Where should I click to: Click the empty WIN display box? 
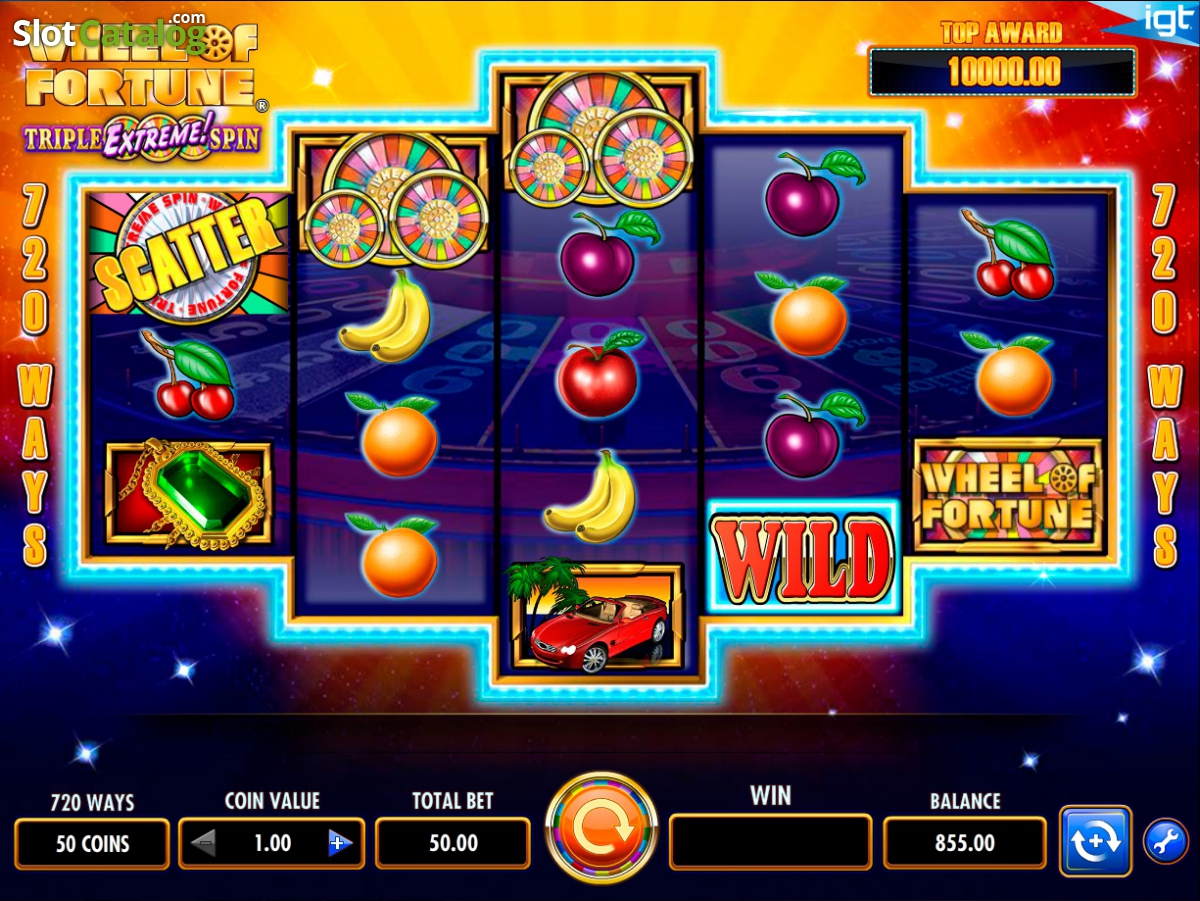771,842
